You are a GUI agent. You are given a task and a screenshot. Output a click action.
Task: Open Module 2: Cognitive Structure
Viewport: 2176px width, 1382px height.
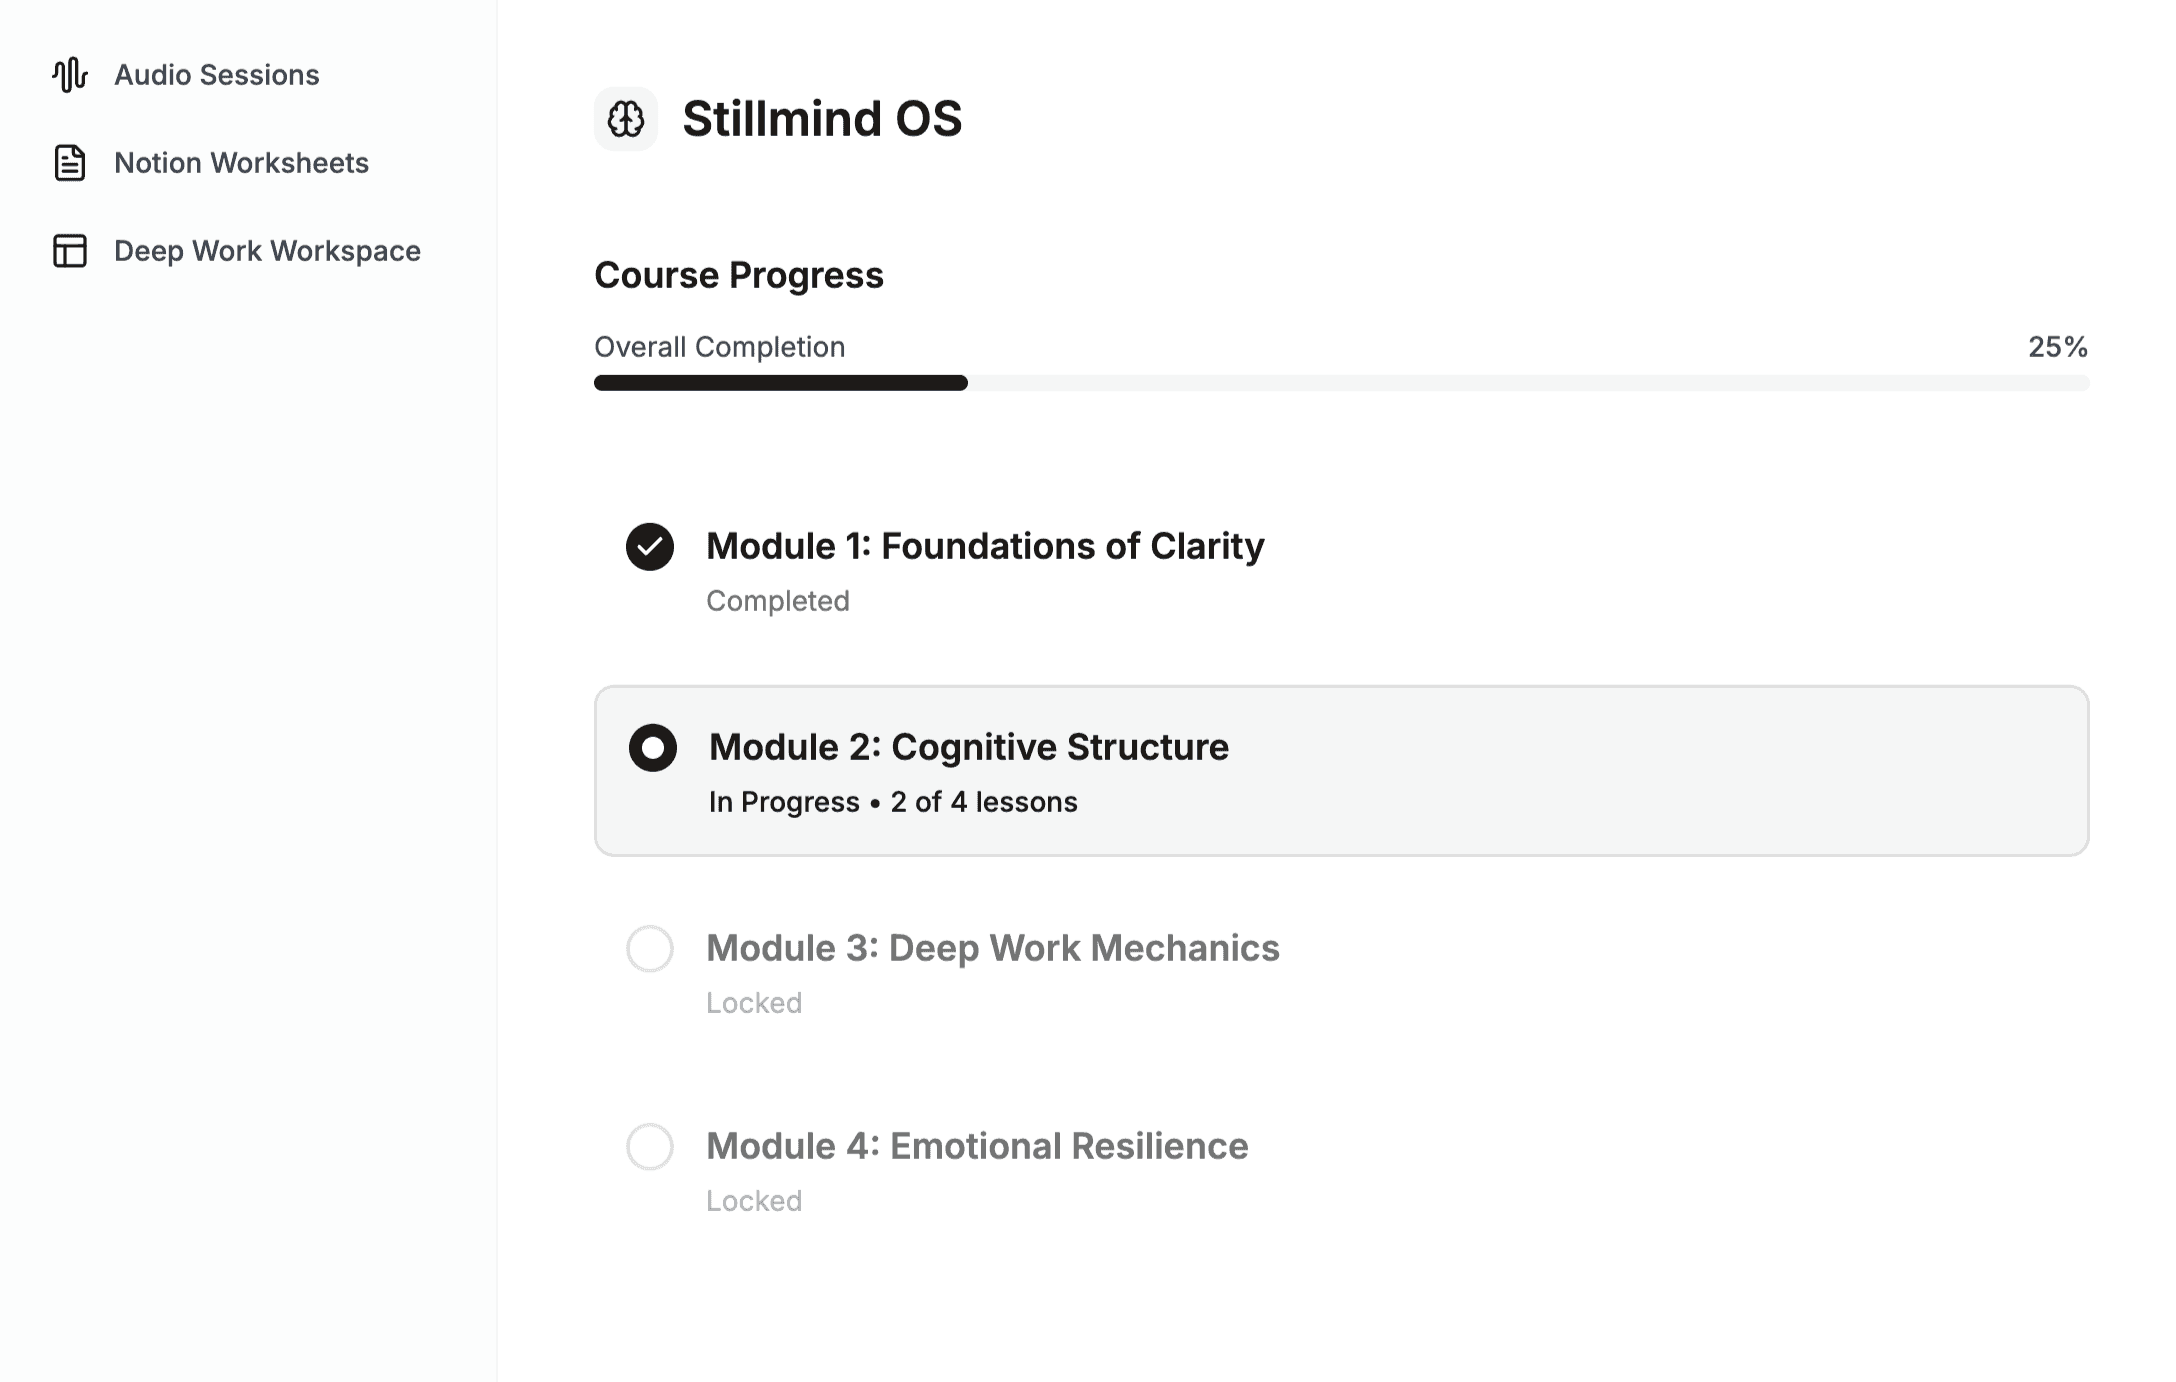click(967, 747)
